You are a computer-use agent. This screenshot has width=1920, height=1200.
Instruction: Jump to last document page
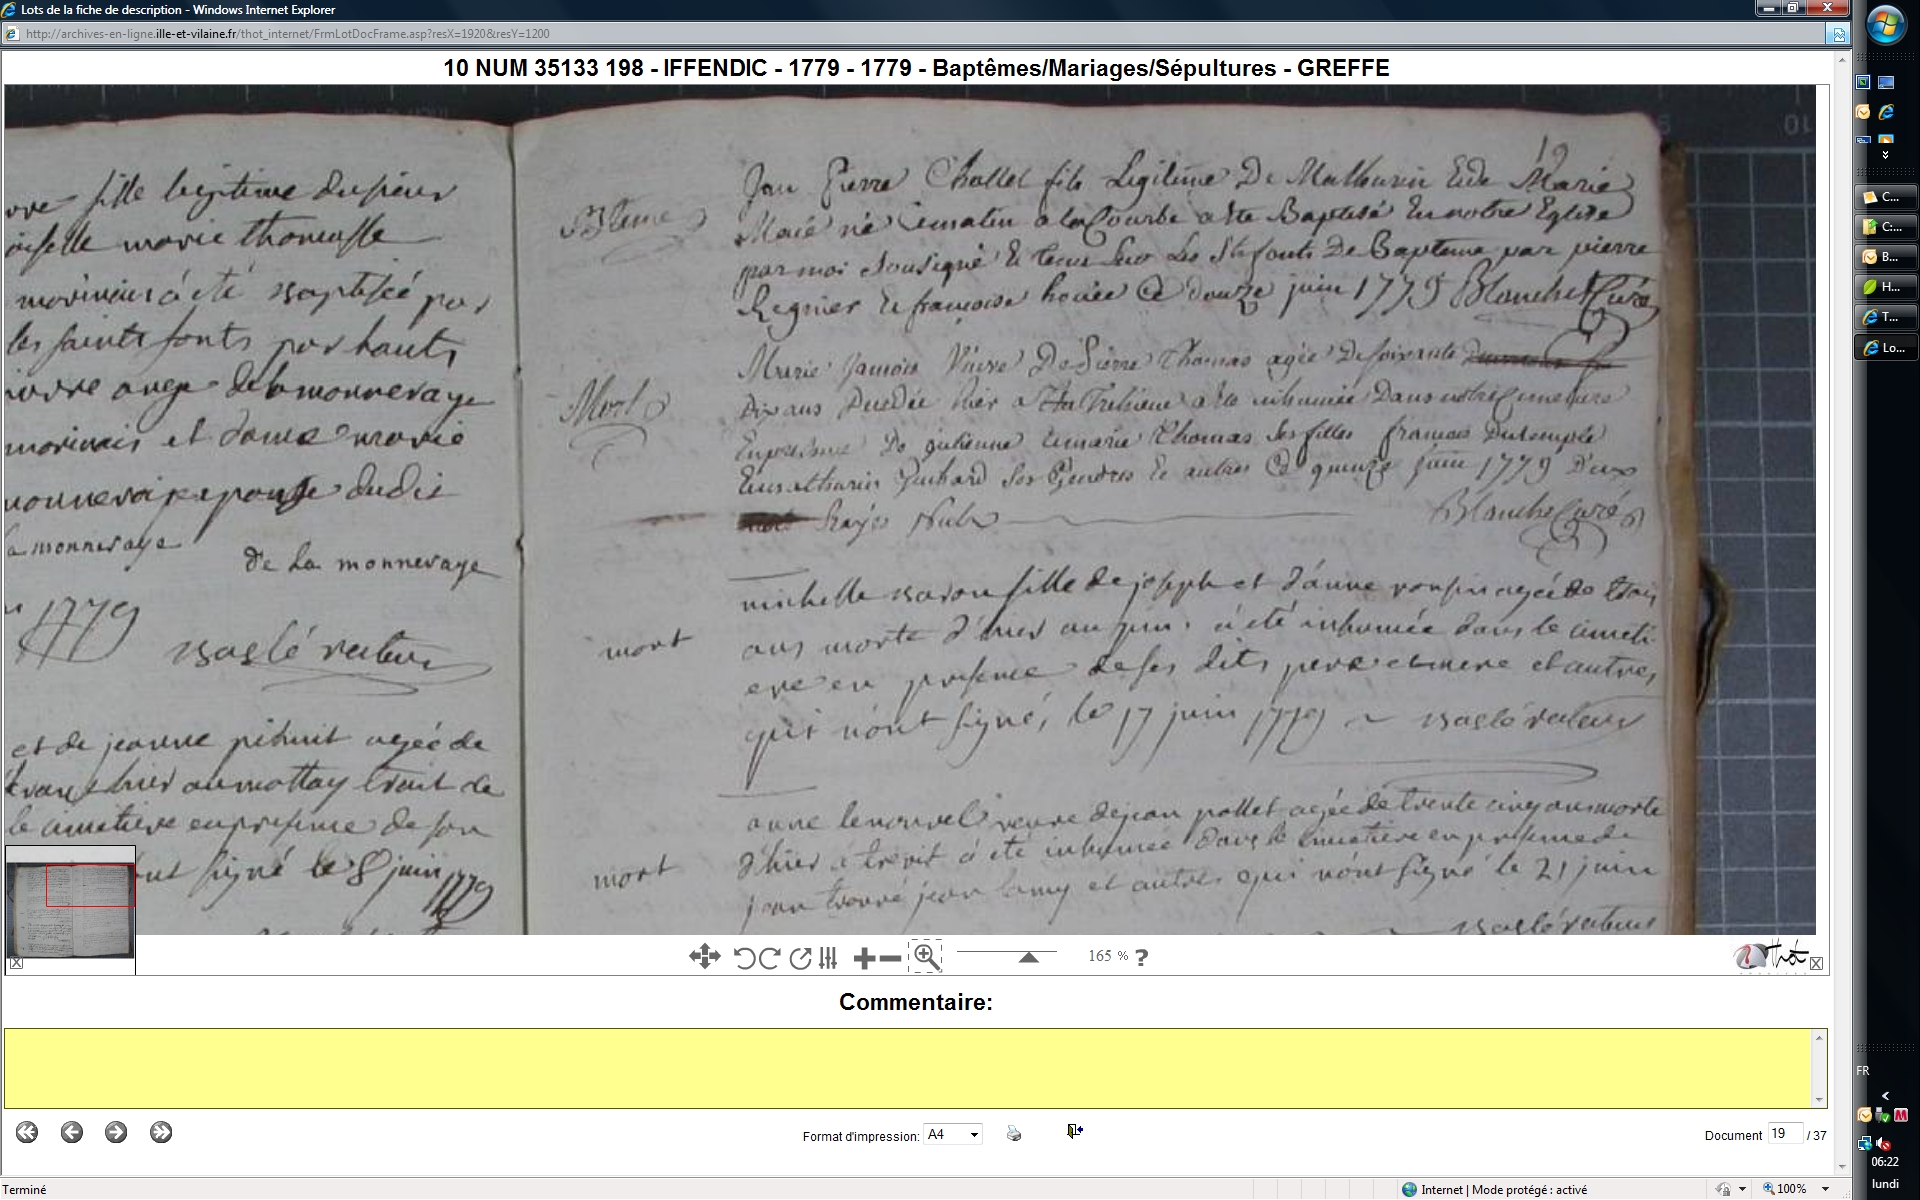coord(161,1132)
